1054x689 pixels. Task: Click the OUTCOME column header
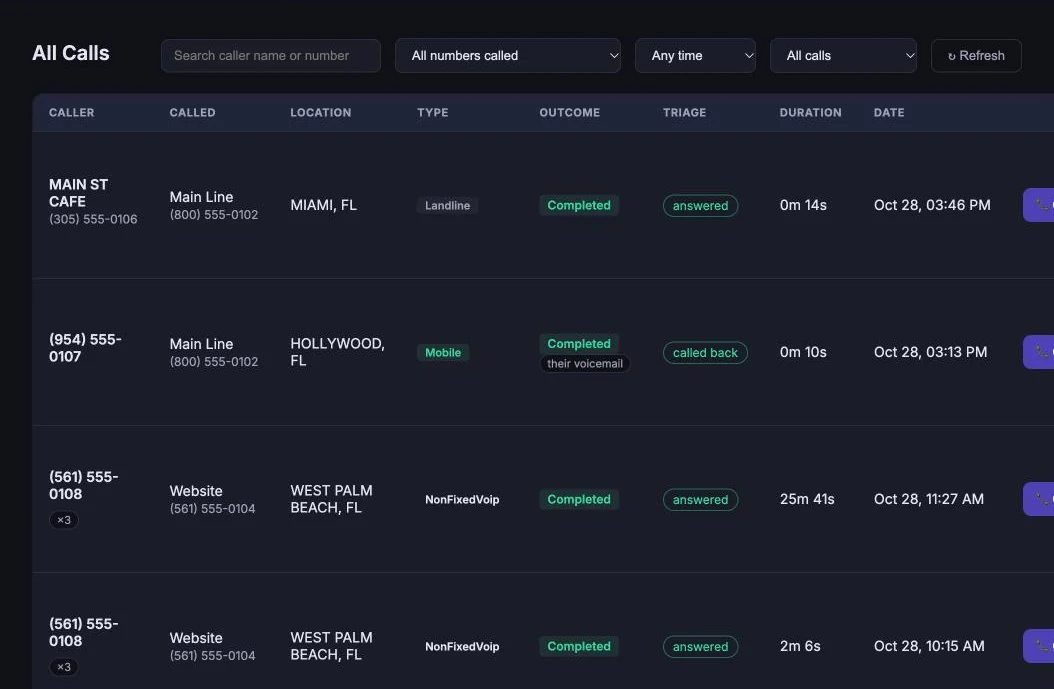[569, 112]
